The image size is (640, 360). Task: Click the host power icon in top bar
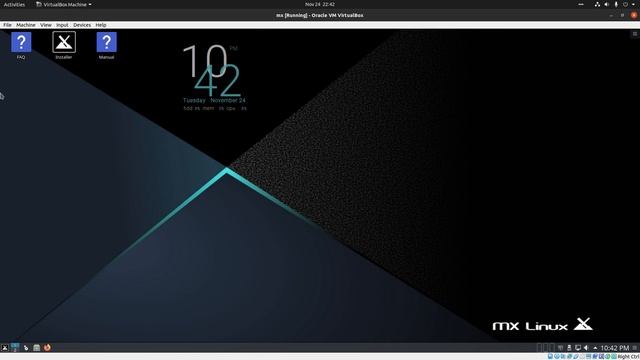pos(625,4)
